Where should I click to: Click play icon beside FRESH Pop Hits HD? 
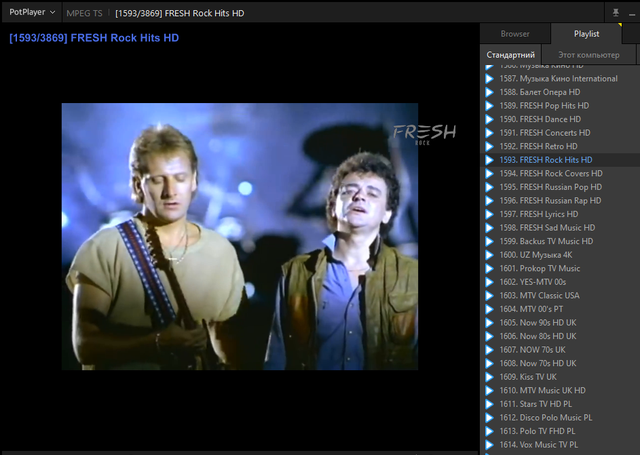click(x=489, y=106)
